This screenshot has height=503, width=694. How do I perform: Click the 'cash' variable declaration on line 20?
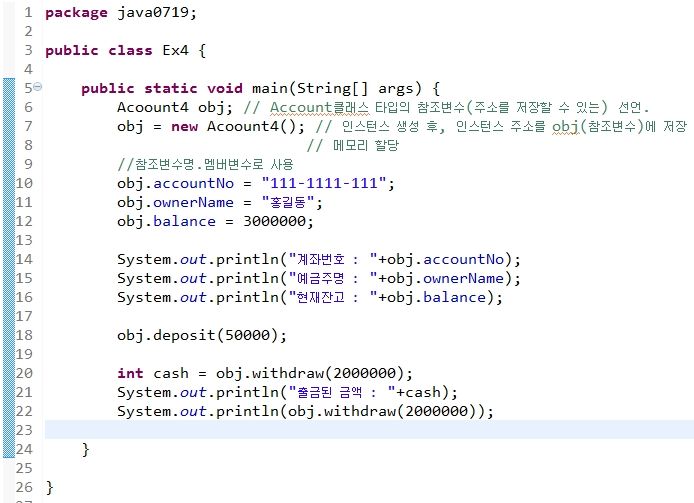coord(171,373)
